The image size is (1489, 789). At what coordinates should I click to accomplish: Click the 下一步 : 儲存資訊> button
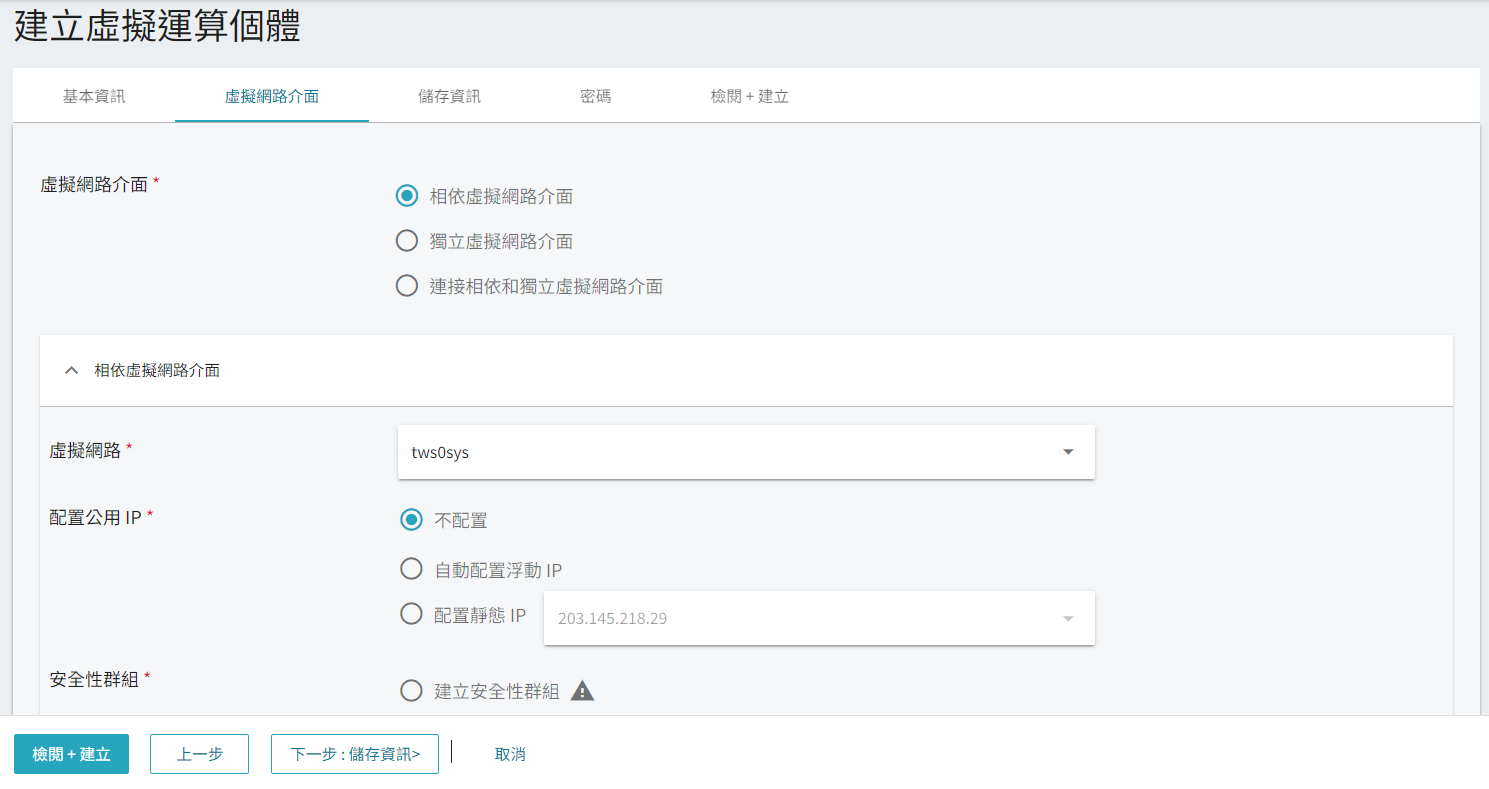tap(355, 754)
